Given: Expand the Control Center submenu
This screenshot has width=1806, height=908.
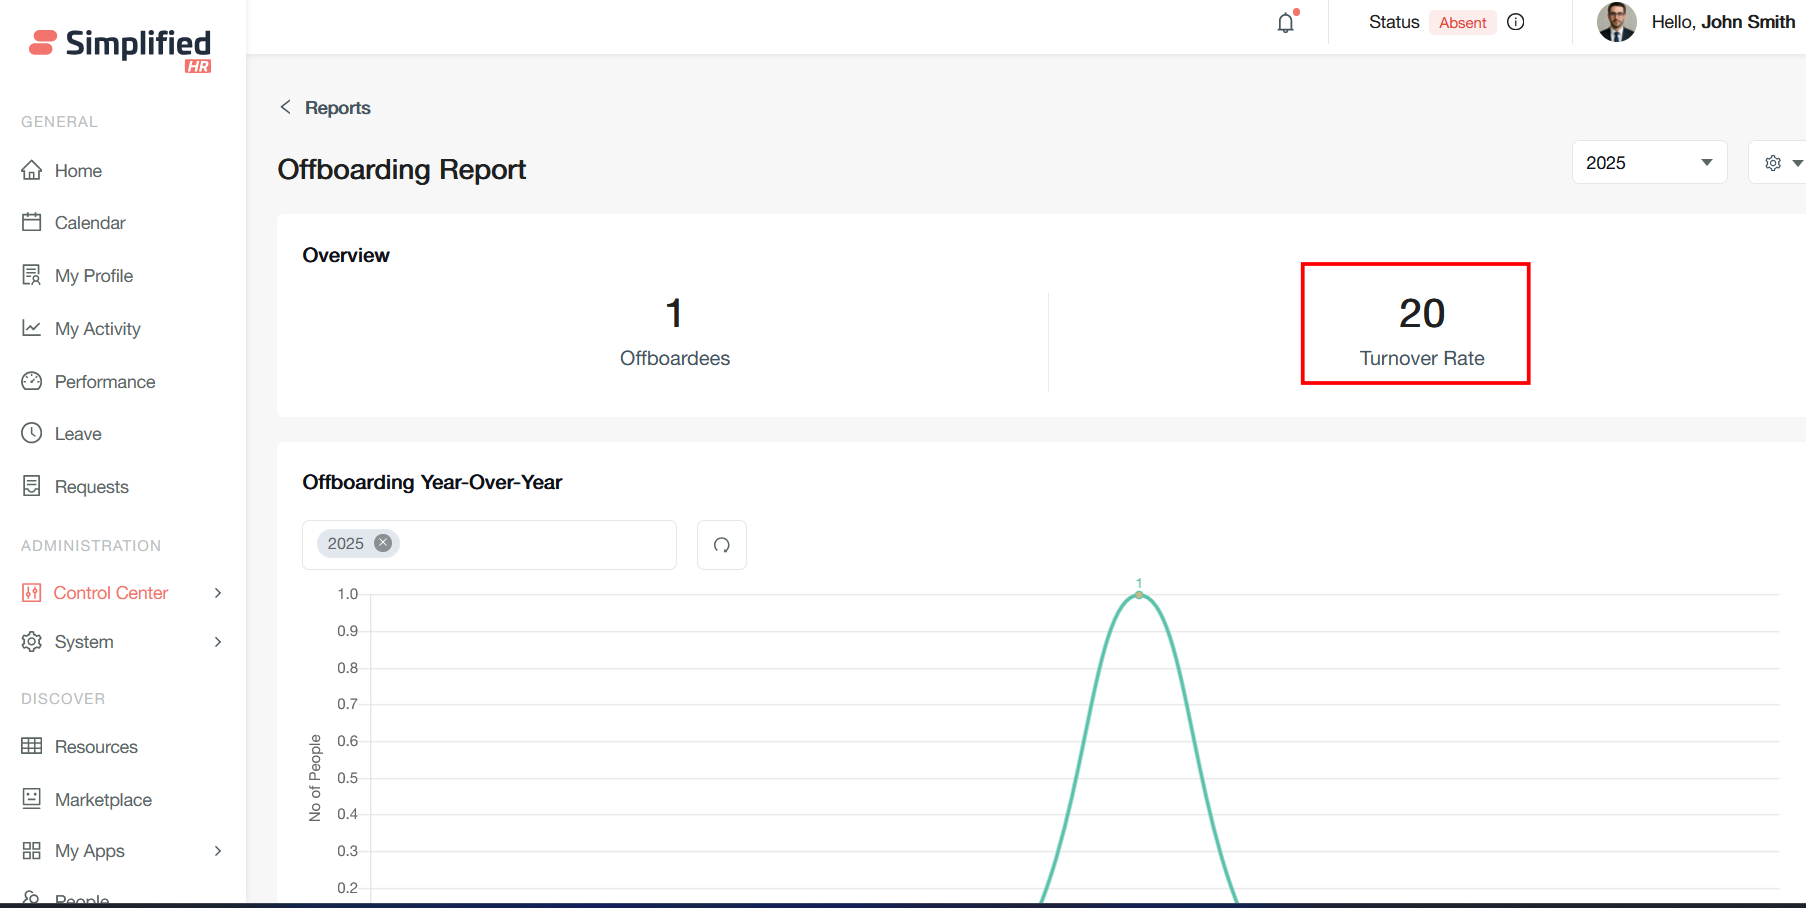Looking at the screenshot, I should (x=218, y=593).
